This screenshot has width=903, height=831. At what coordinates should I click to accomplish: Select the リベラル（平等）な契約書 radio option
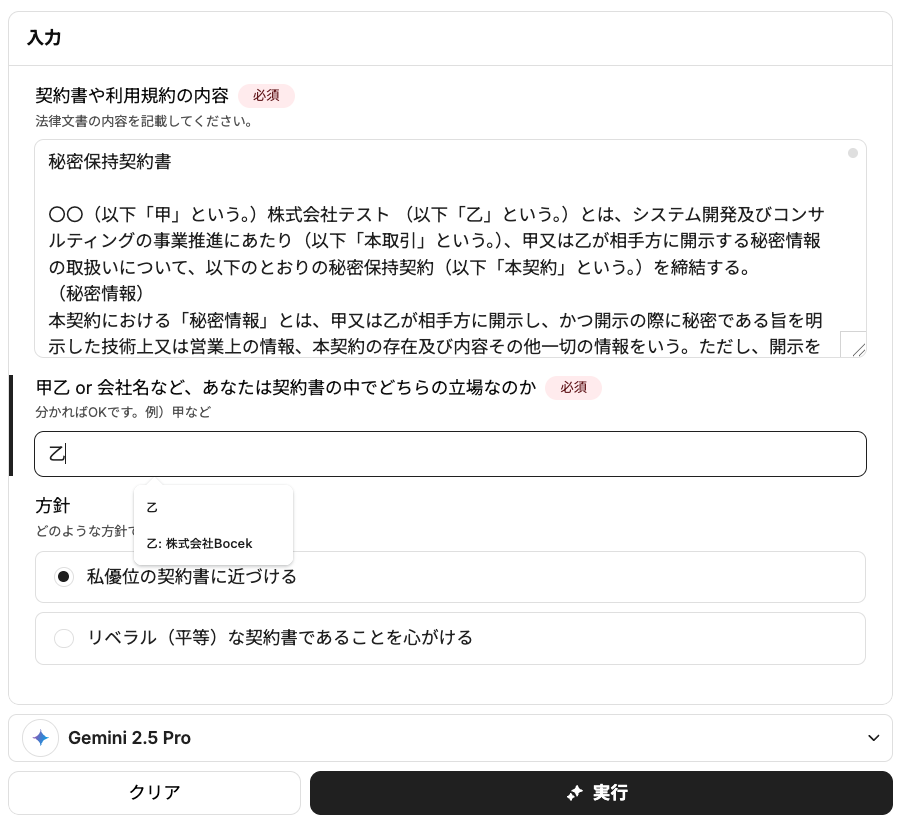64,638
